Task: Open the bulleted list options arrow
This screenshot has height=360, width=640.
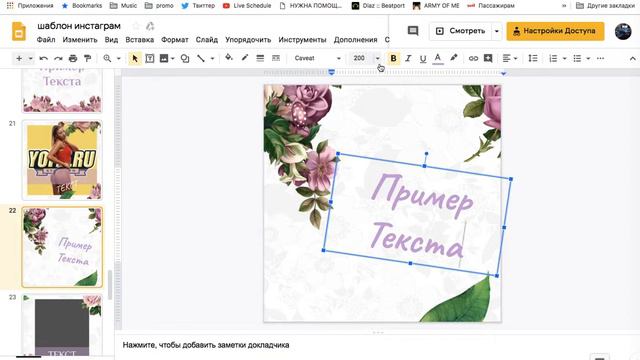Action: click(588, 59)
